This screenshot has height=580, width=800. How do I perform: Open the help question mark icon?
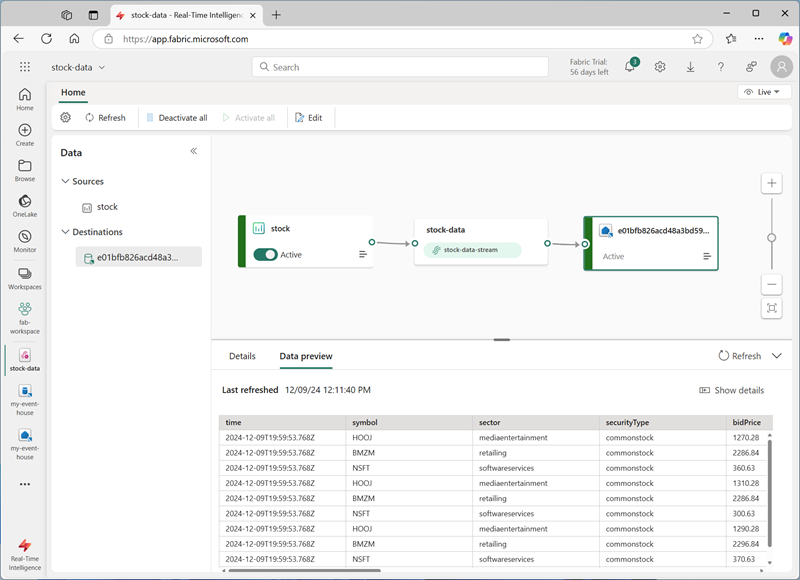tap(720, 67)
